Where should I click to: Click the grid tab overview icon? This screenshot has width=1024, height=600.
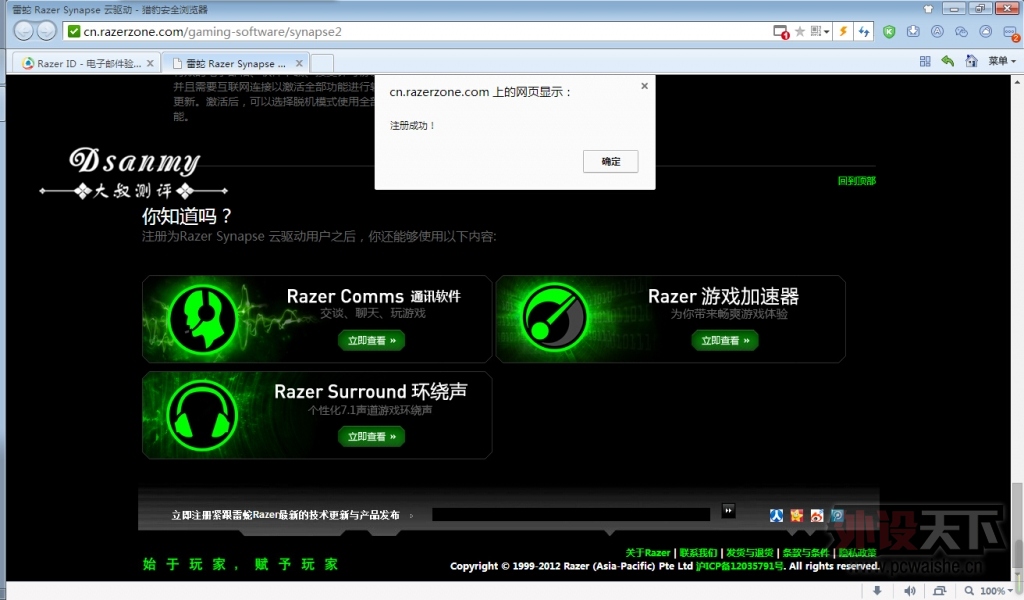925,61
